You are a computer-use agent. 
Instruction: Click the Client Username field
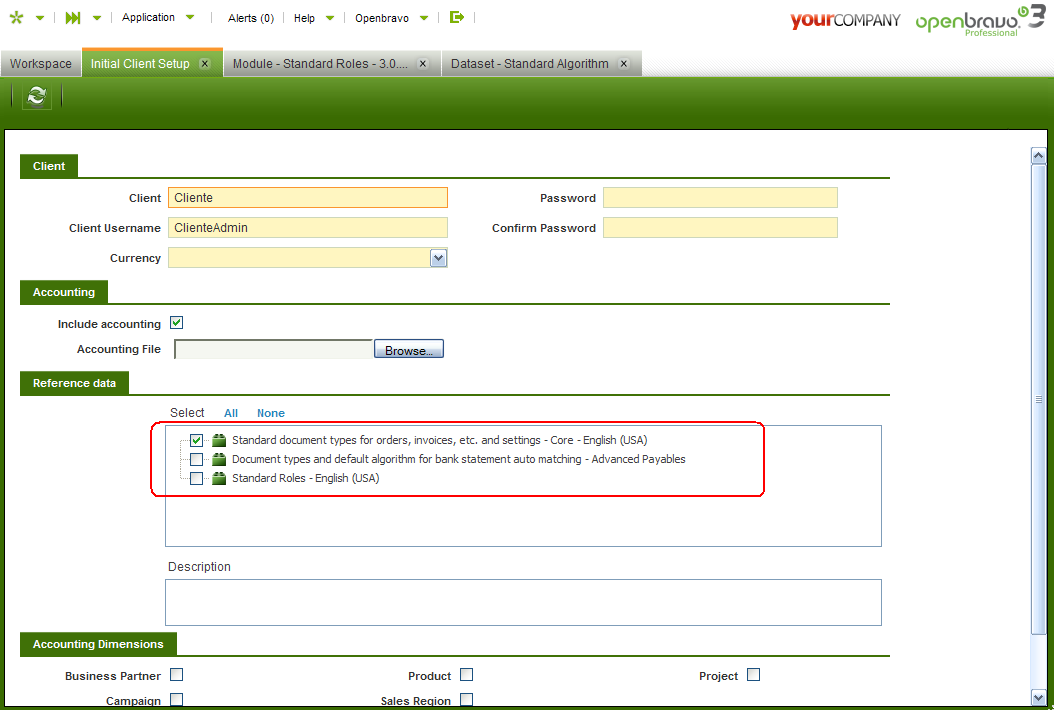coord(308,227)
